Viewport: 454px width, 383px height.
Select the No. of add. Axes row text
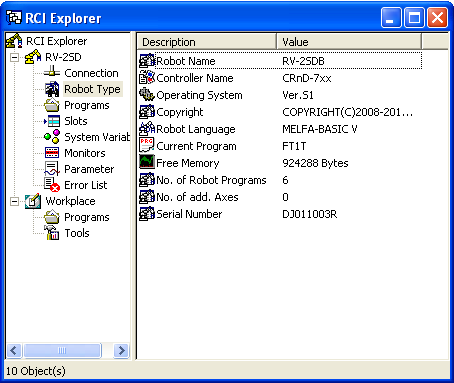point(197,197)
